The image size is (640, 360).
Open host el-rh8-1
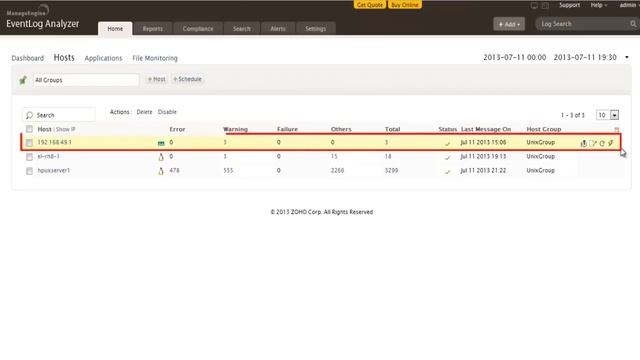pyautogui.click(x=49, y=156)
